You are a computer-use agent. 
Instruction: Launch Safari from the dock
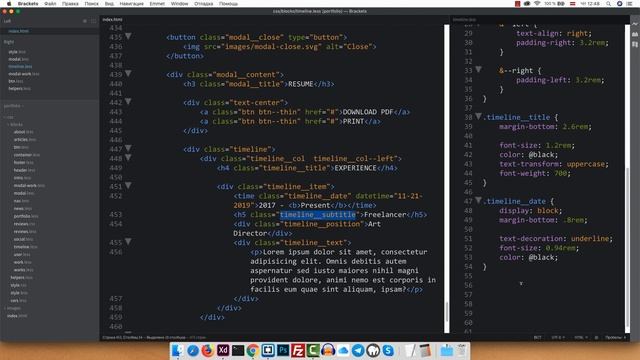pos(193,350)
